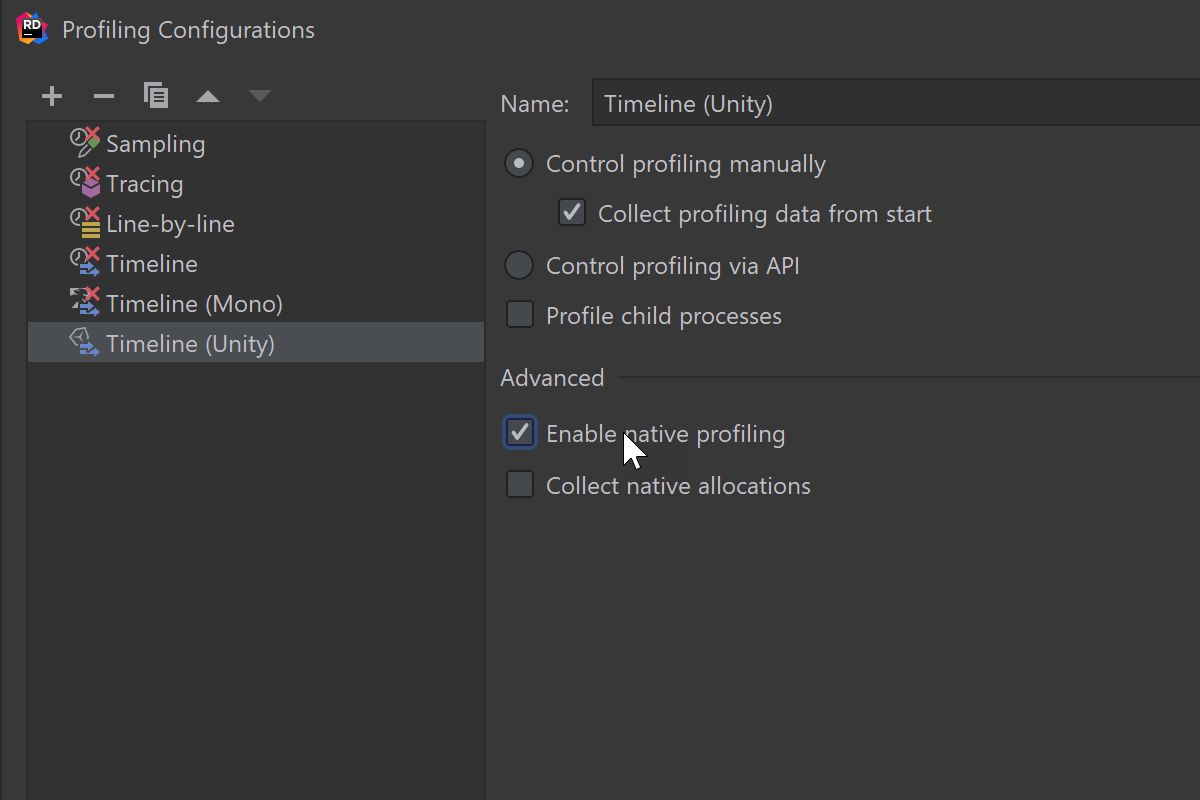1200x800 pixels.
Task: Enable the Profile child processes checkbox
Action: point(520,315)
